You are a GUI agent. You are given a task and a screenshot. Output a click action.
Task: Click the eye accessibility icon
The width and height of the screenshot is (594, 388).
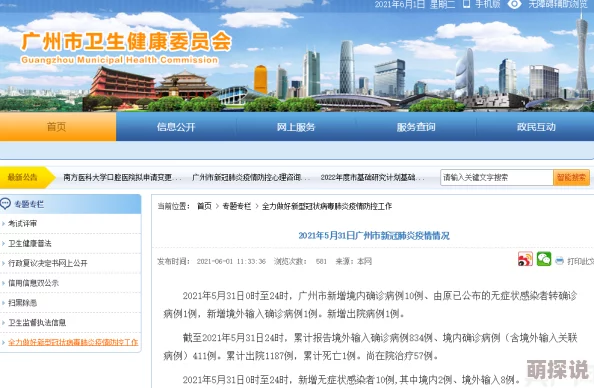(514, 5)
